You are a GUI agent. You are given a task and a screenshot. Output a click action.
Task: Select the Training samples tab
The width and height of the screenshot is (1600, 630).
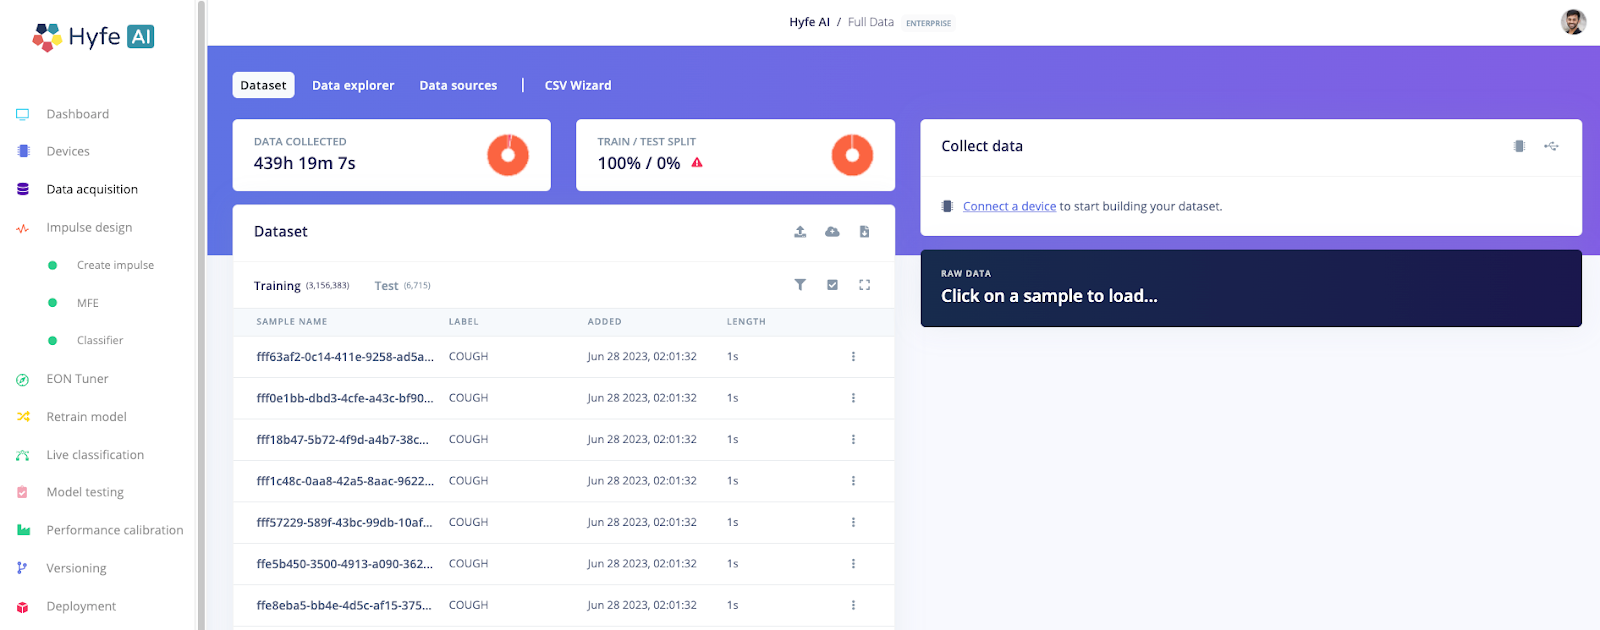click(x=301, y=286)
